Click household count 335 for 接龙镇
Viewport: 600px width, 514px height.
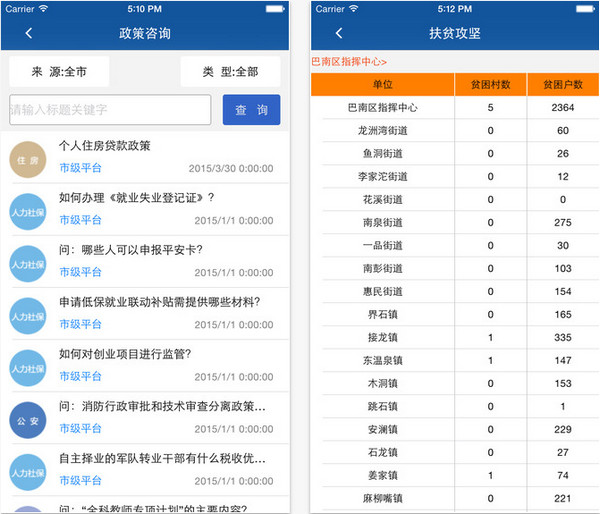pyautogui.click(x=562, y=337)
